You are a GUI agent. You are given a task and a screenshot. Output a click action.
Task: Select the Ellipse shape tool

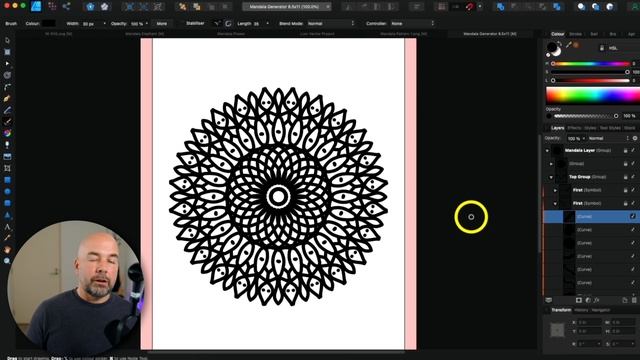[x=7, y=191]
